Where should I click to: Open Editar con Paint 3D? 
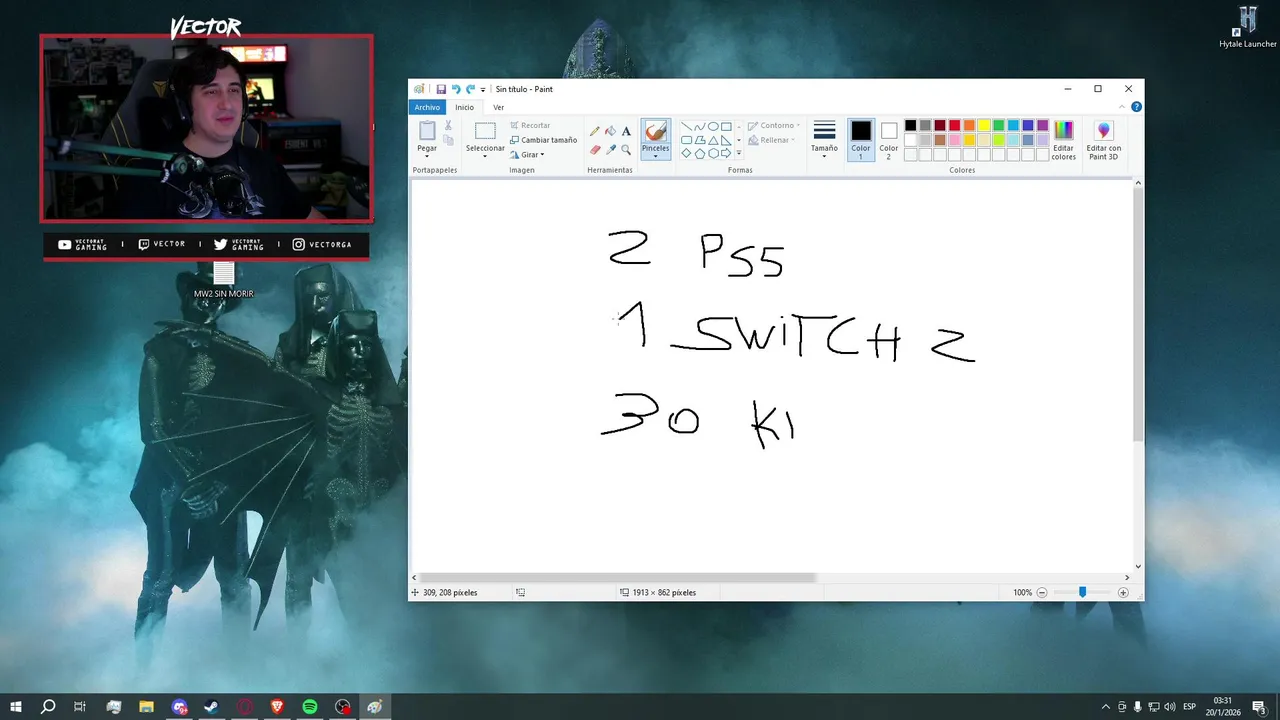click(1104, 140)
